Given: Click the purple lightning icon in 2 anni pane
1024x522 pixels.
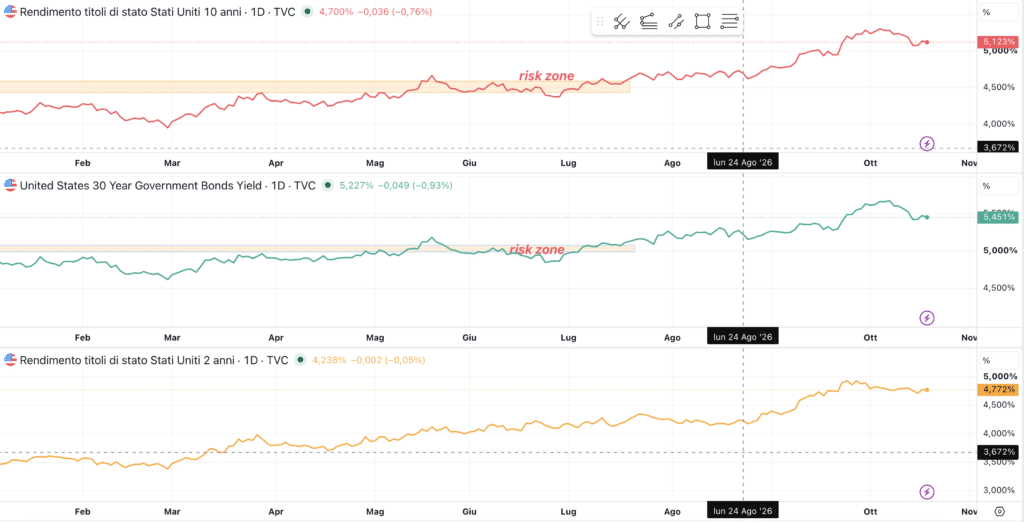Looking at the screenshot, I should click(x=927, y=492).
